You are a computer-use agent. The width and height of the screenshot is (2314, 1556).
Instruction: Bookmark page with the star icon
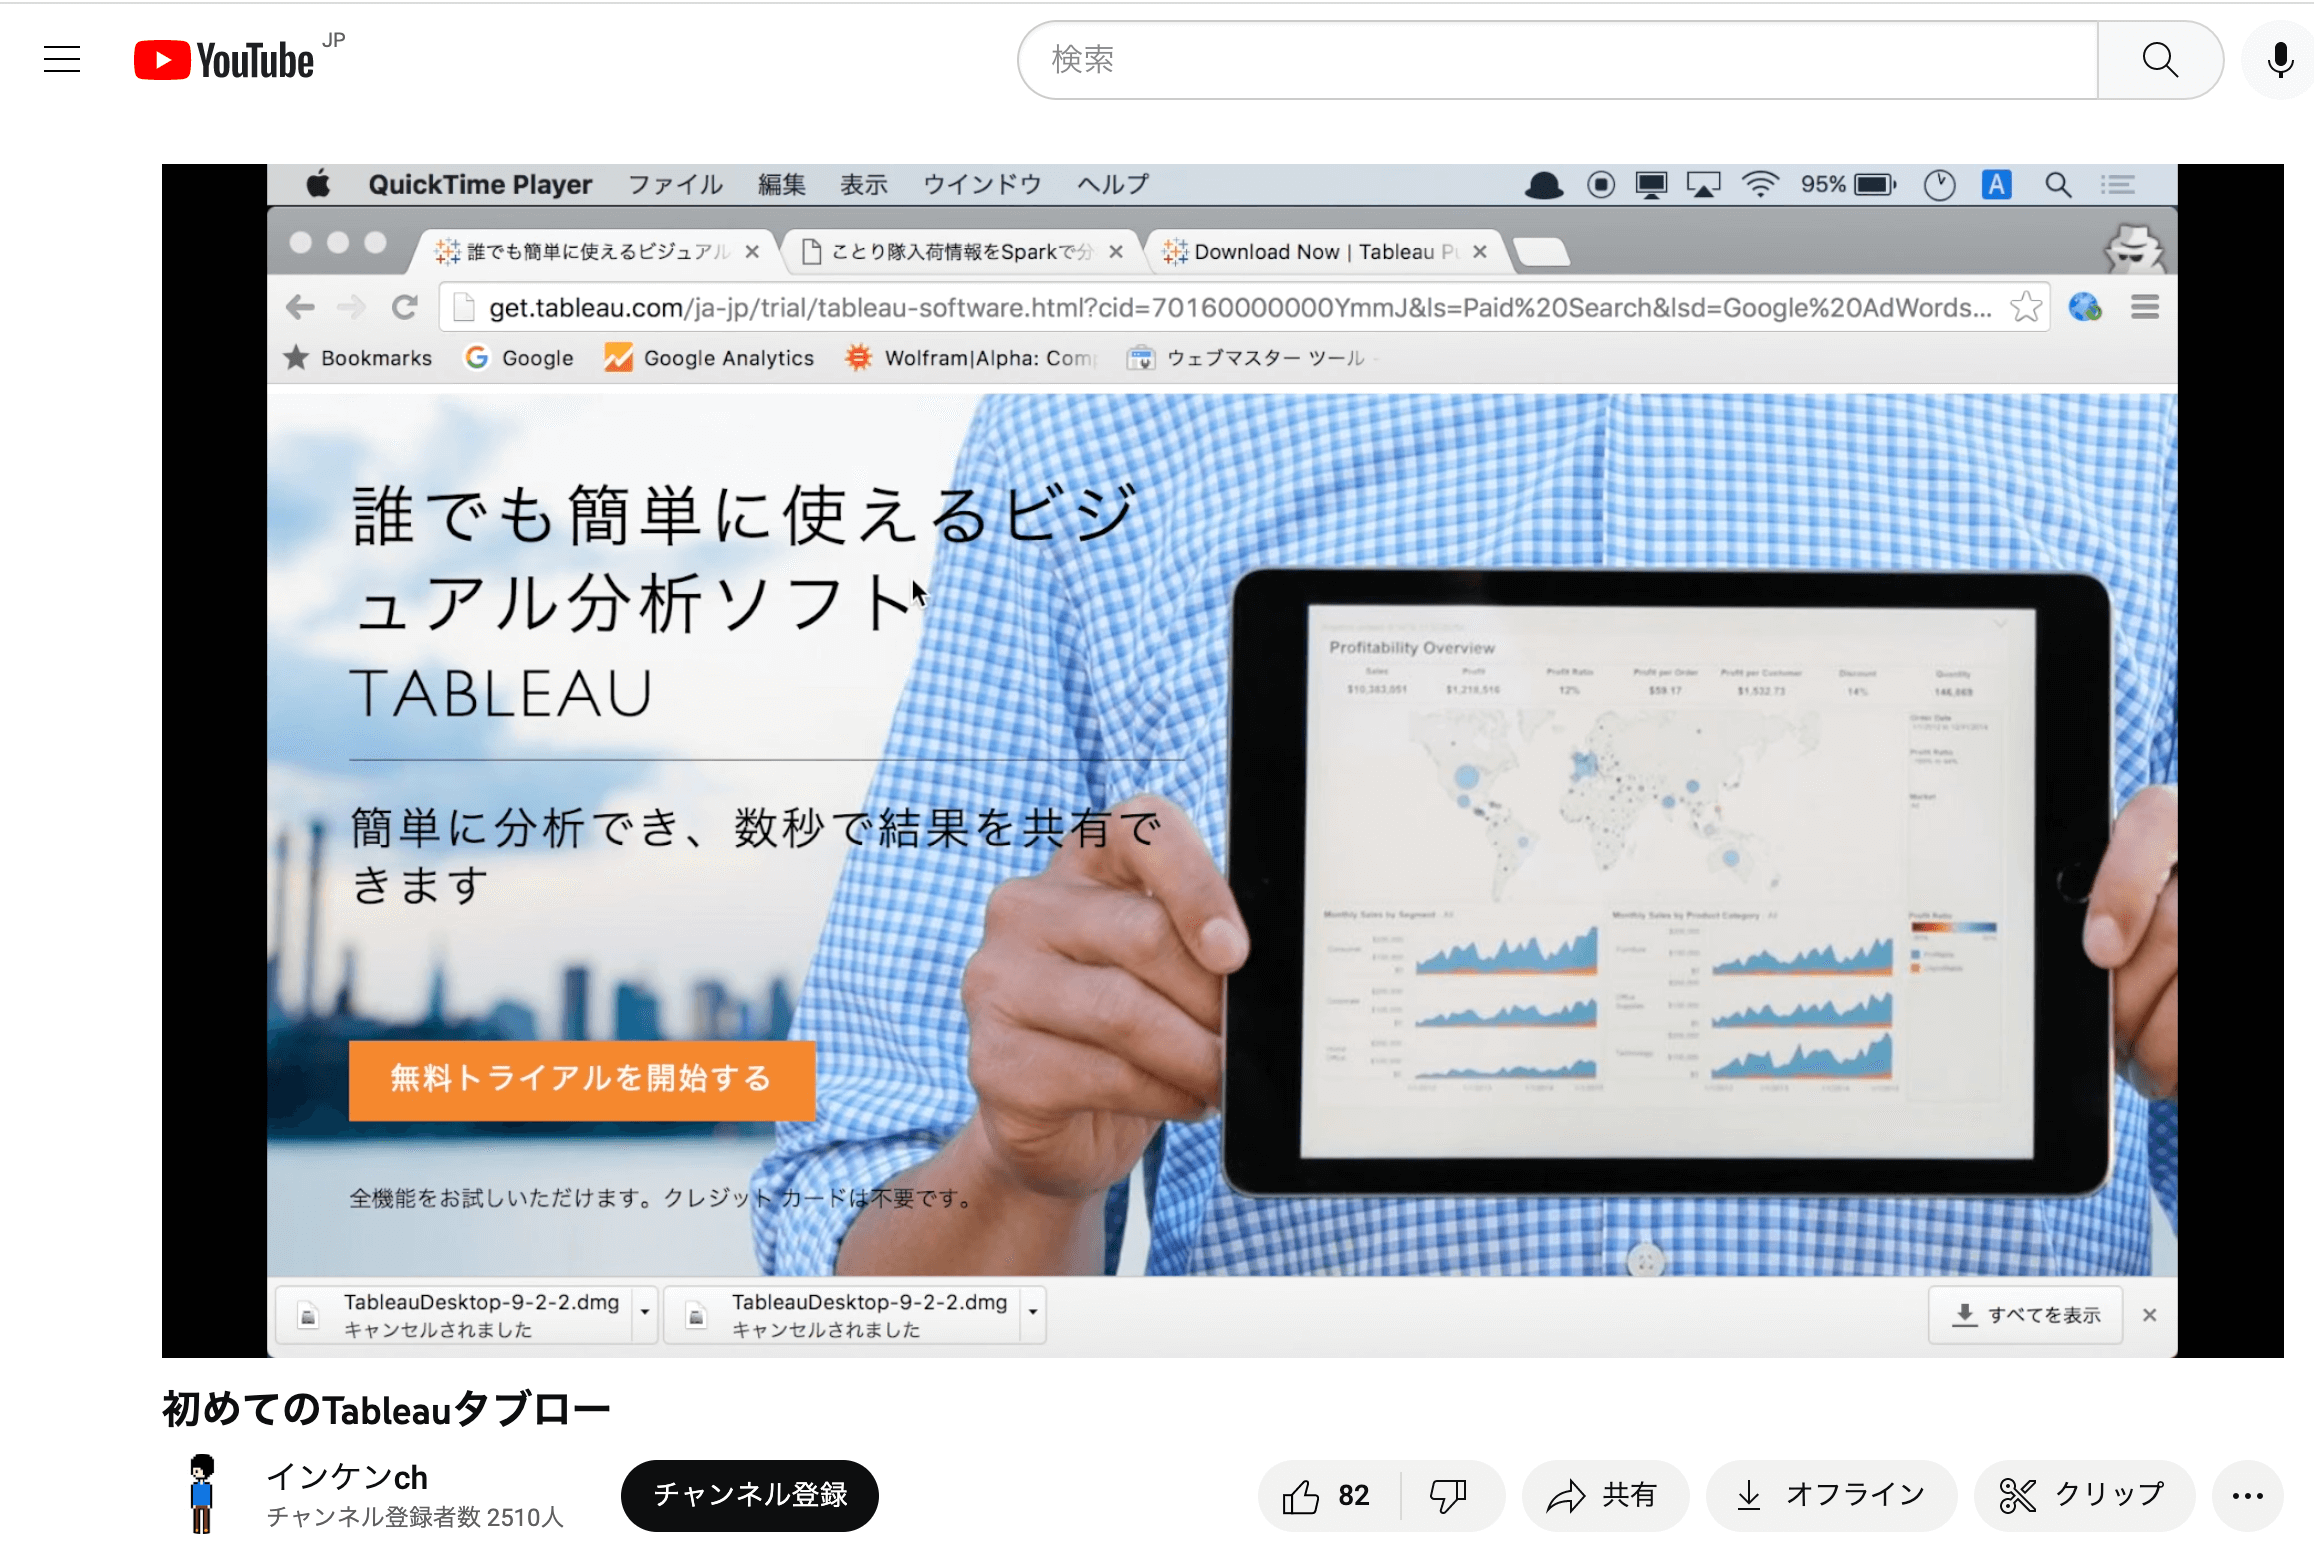(2026, 307)
